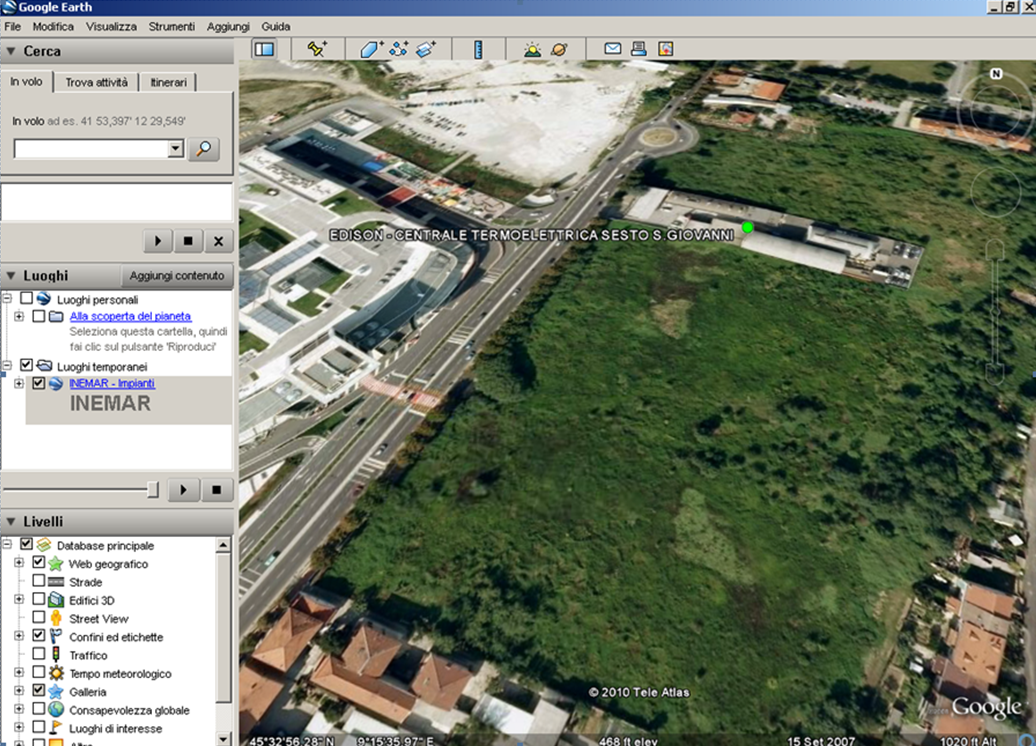Enable the Strade layer checkbox

39,581
